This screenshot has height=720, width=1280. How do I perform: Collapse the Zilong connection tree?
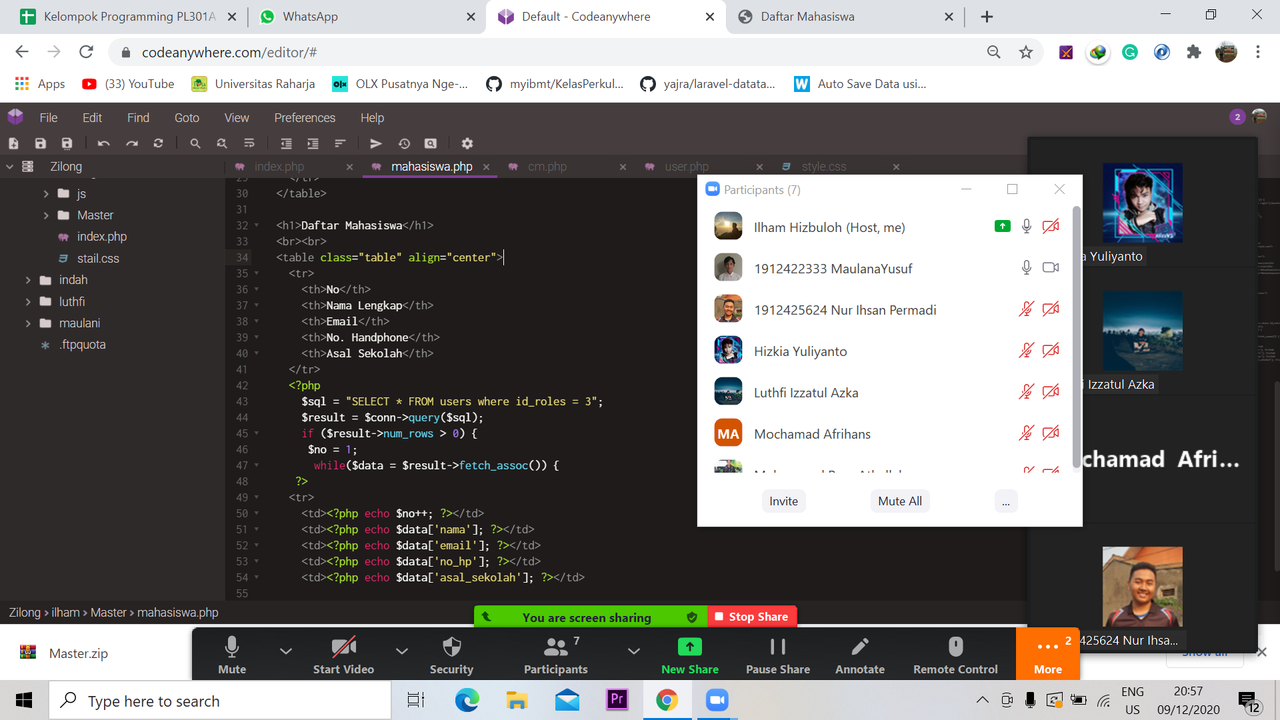(10, 167)
